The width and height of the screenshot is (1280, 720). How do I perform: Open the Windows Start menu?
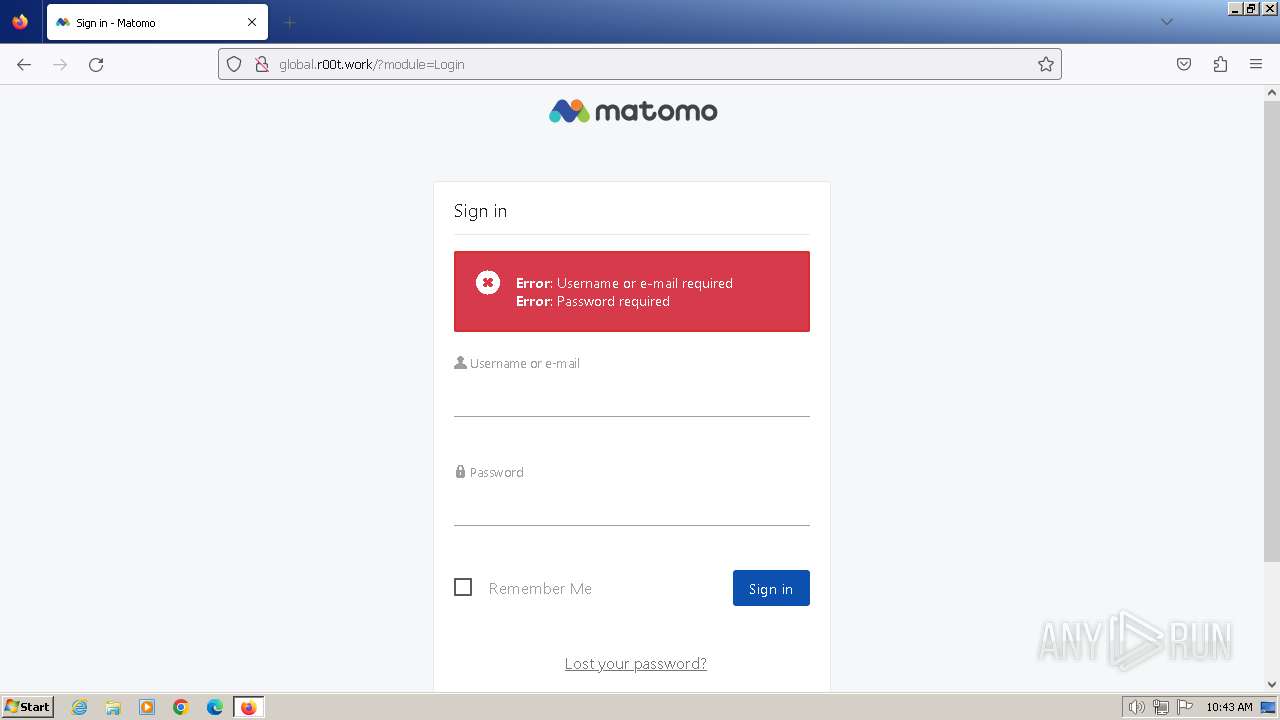click(x=28, y=707)
